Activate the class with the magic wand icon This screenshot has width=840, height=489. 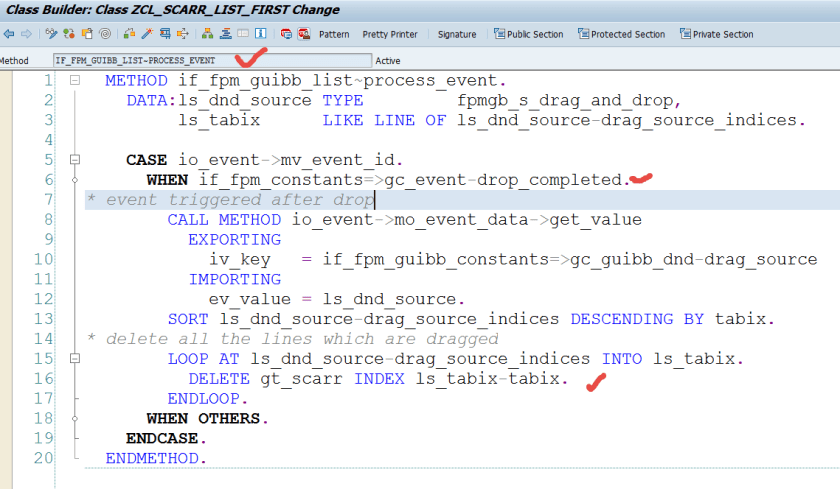point(147,34)
